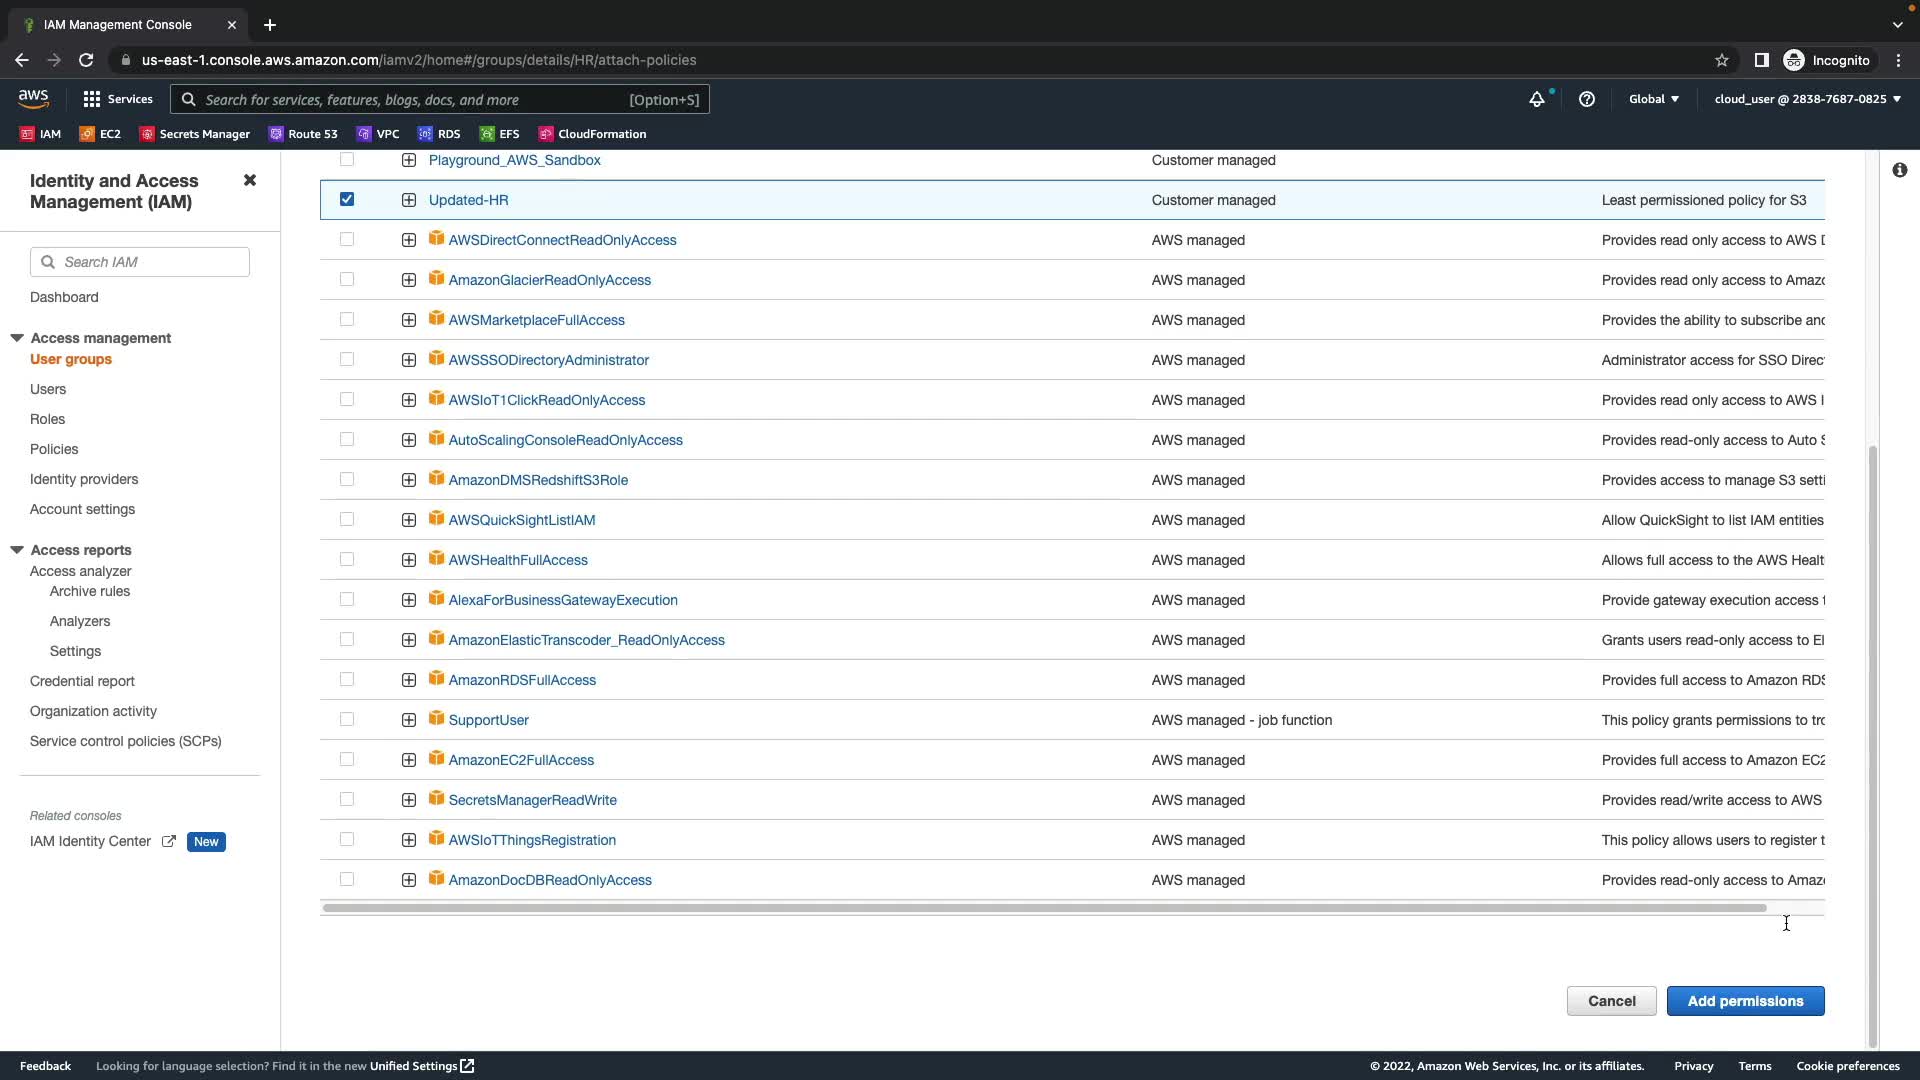The image size is (1920, 1080).
Task: Open the Services grid menu
Action: click(118, 99)
